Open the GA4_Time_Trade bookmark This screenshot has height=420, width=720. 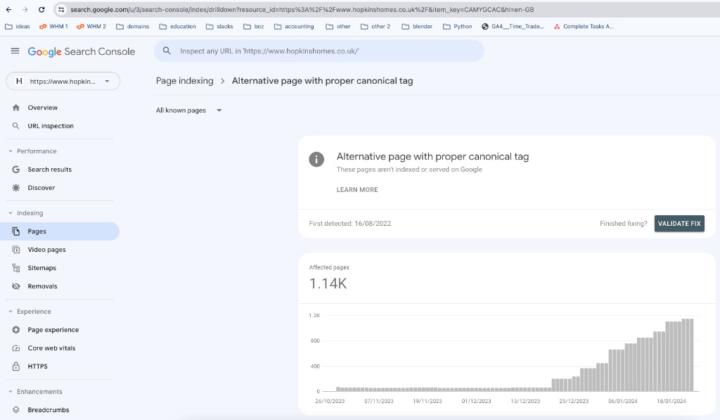[x=512, y=27]
